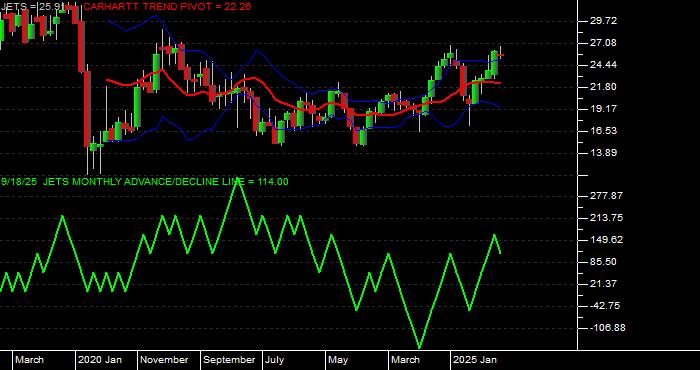Screen dimensions: 700x370
Task: Click the JETS = 25.9 price label
Action: click(x=32, y=7)
